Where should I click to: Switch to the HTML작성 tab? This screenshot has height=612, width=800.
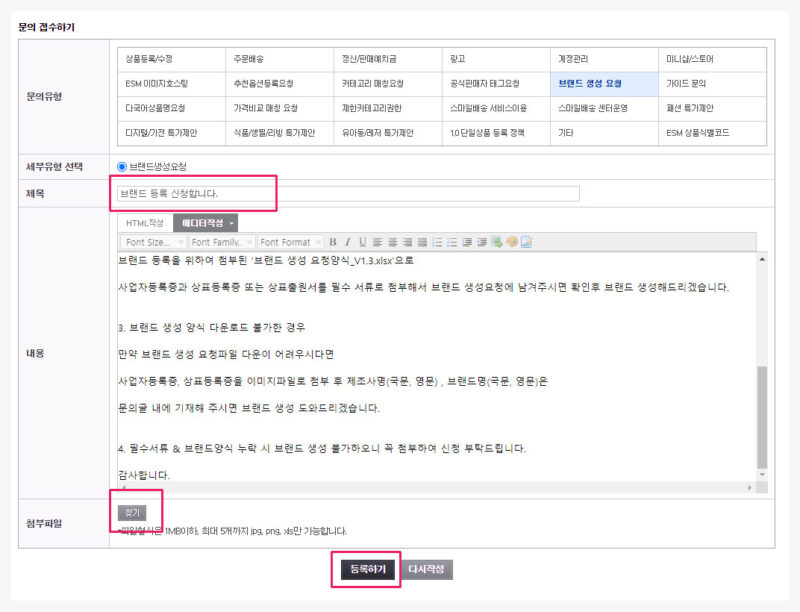tap(144, 223)
